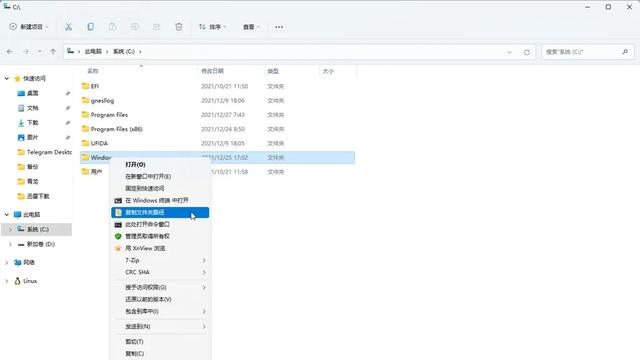Expand the 7-Zip submenu
Viewport: 640px width, 360px height.
[x=160, y=260]
